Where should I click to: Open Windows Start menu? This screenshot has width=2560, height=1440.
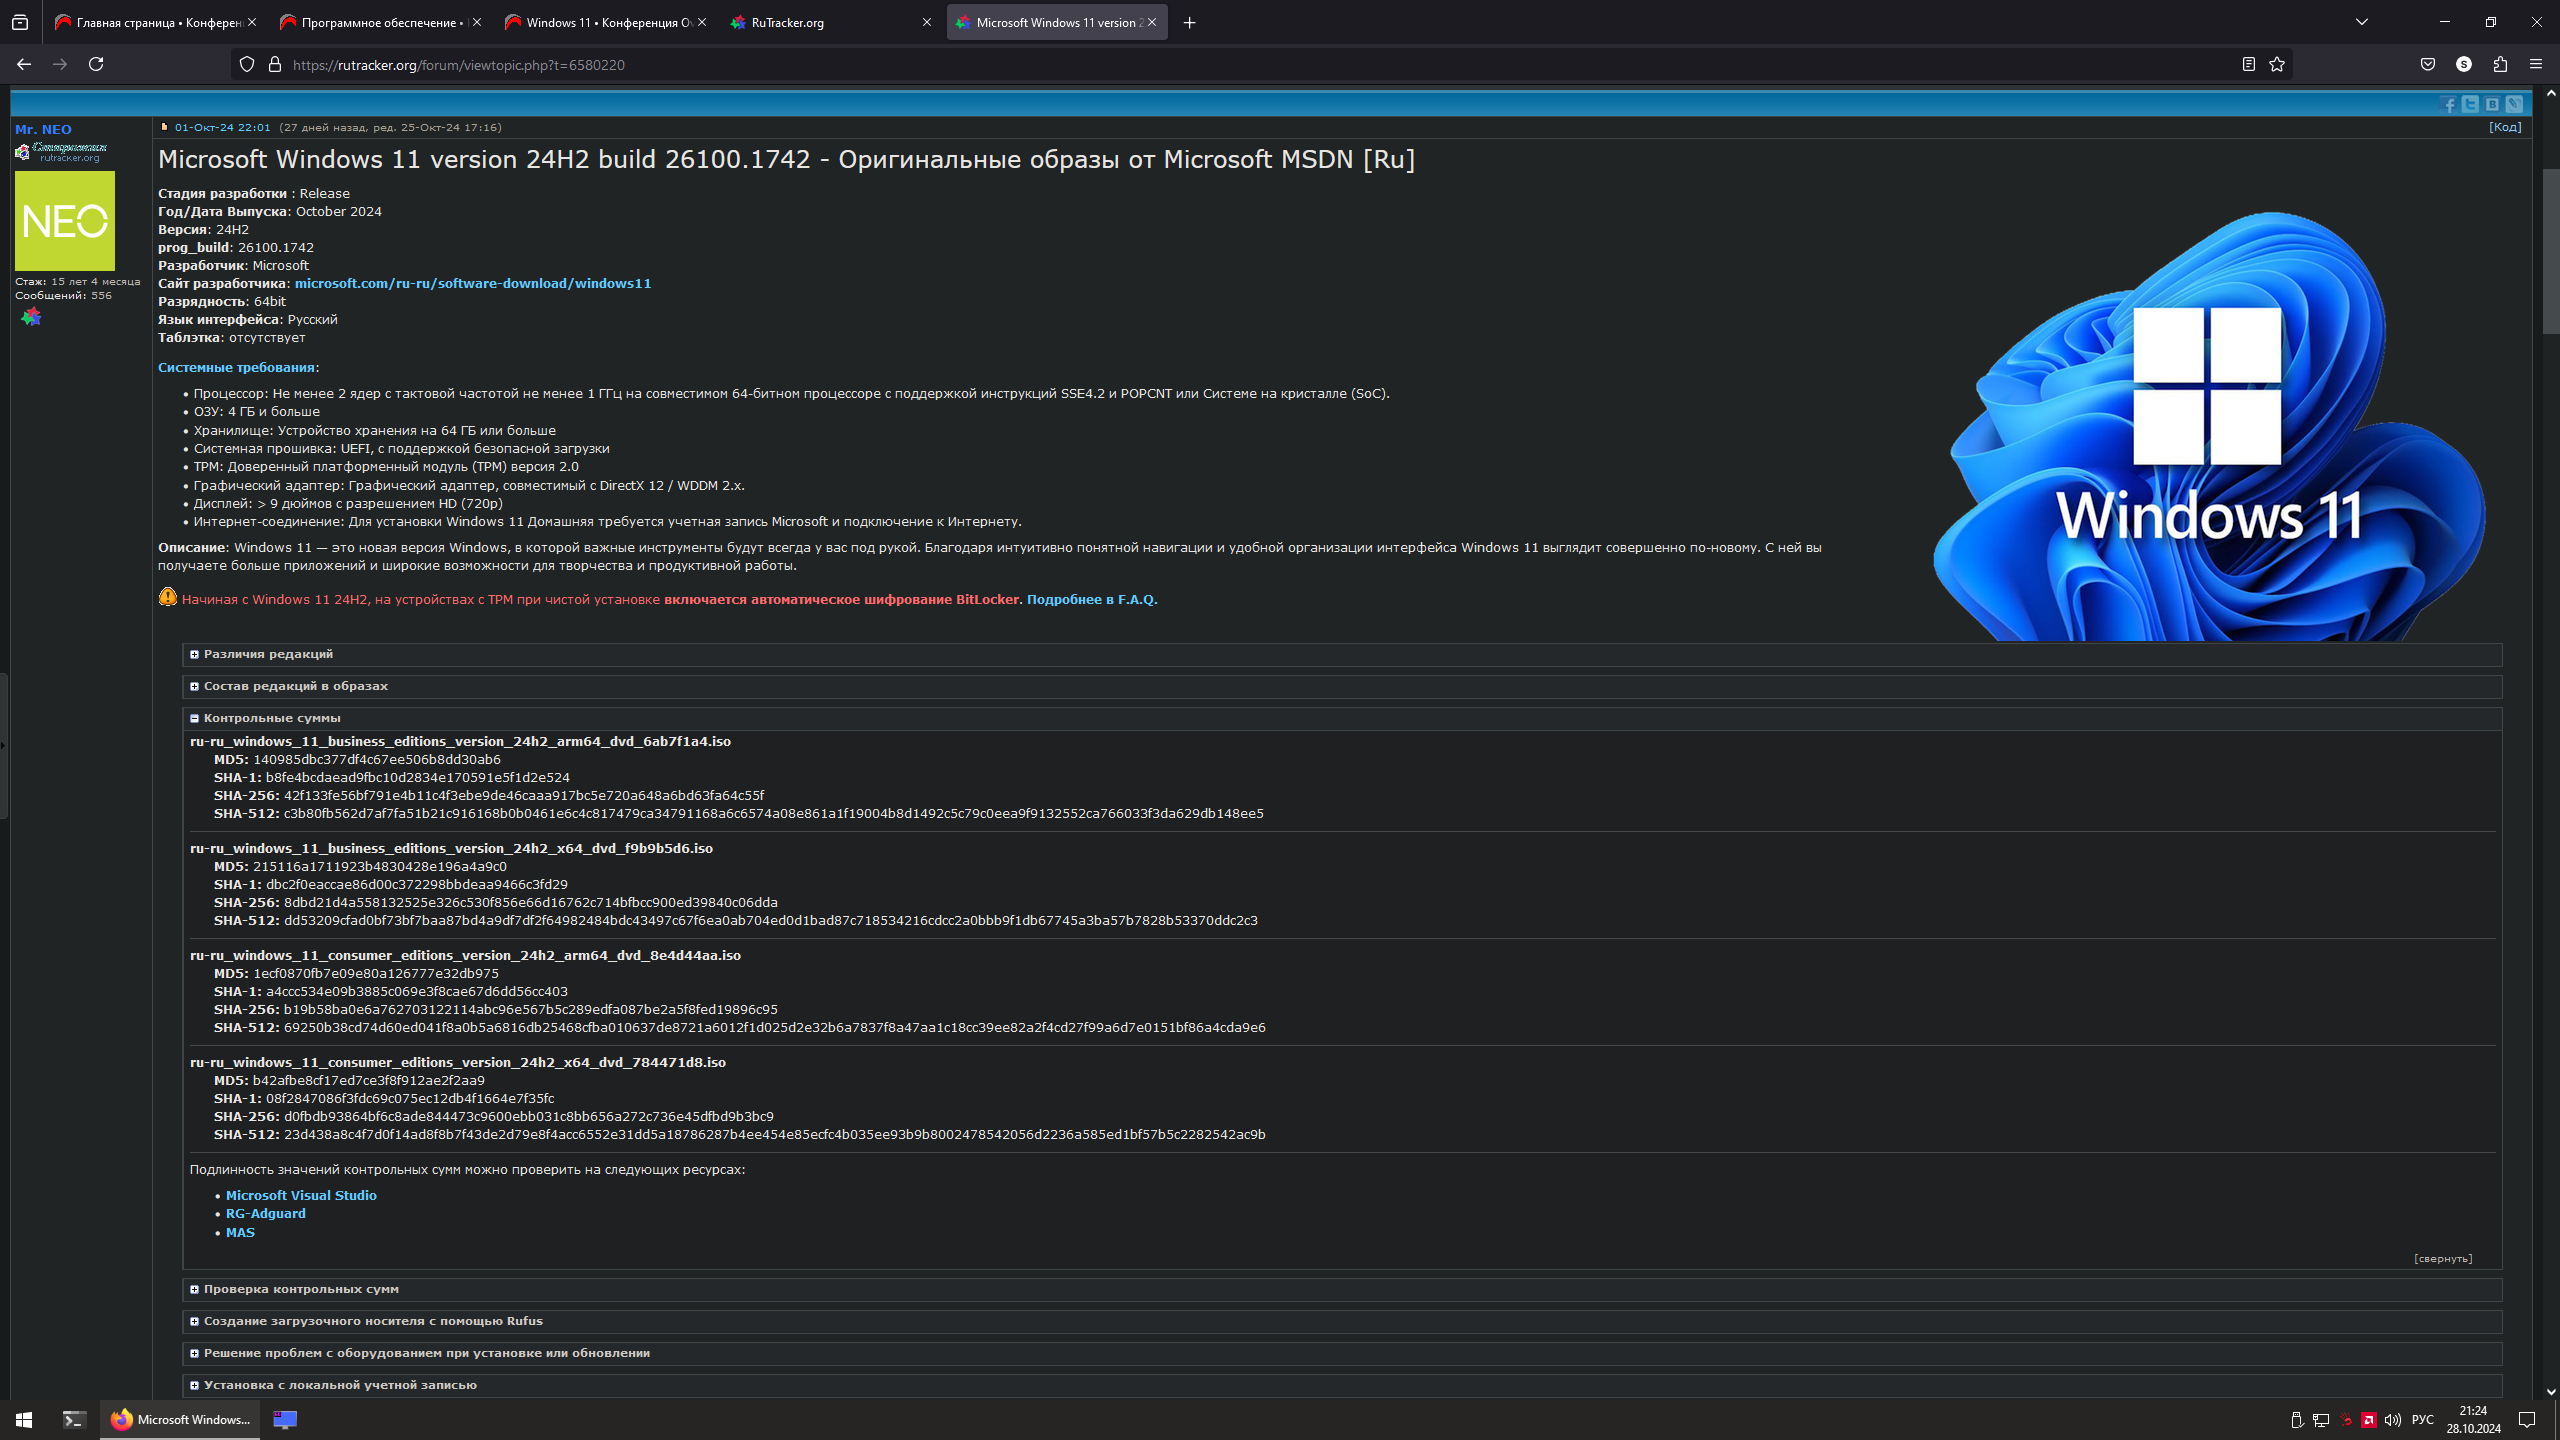24,1419
